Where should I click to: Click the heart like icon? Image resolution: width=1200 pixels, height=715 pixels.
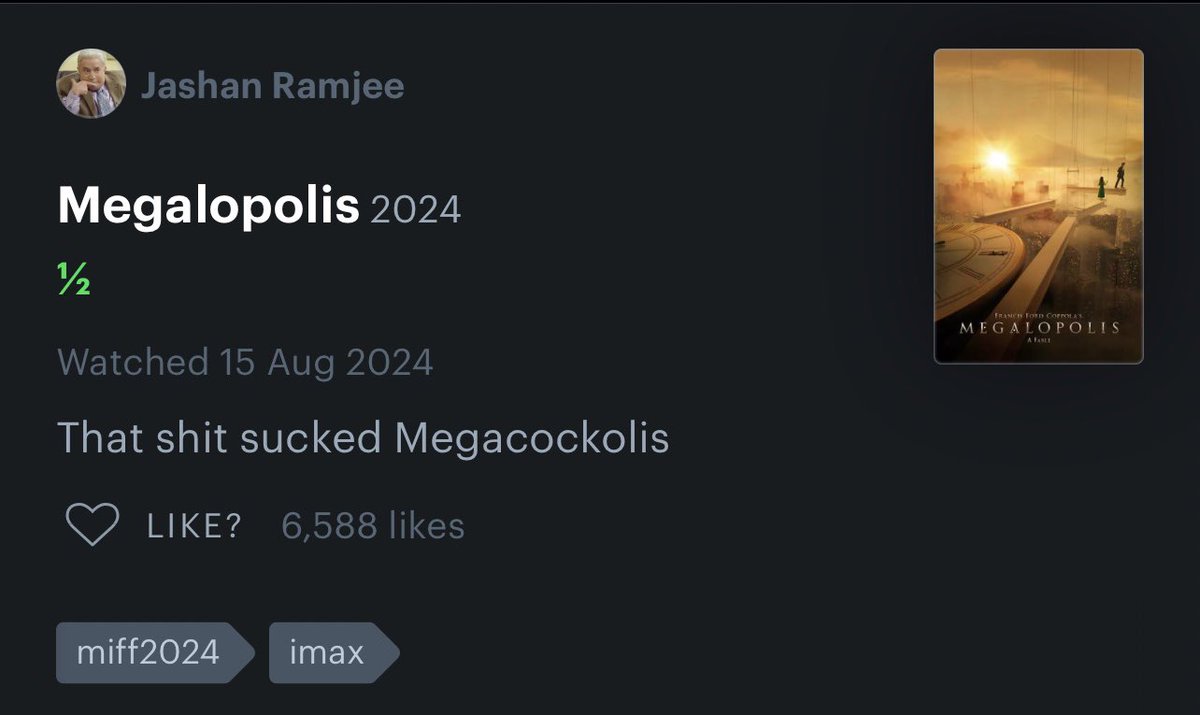(92, 525)
